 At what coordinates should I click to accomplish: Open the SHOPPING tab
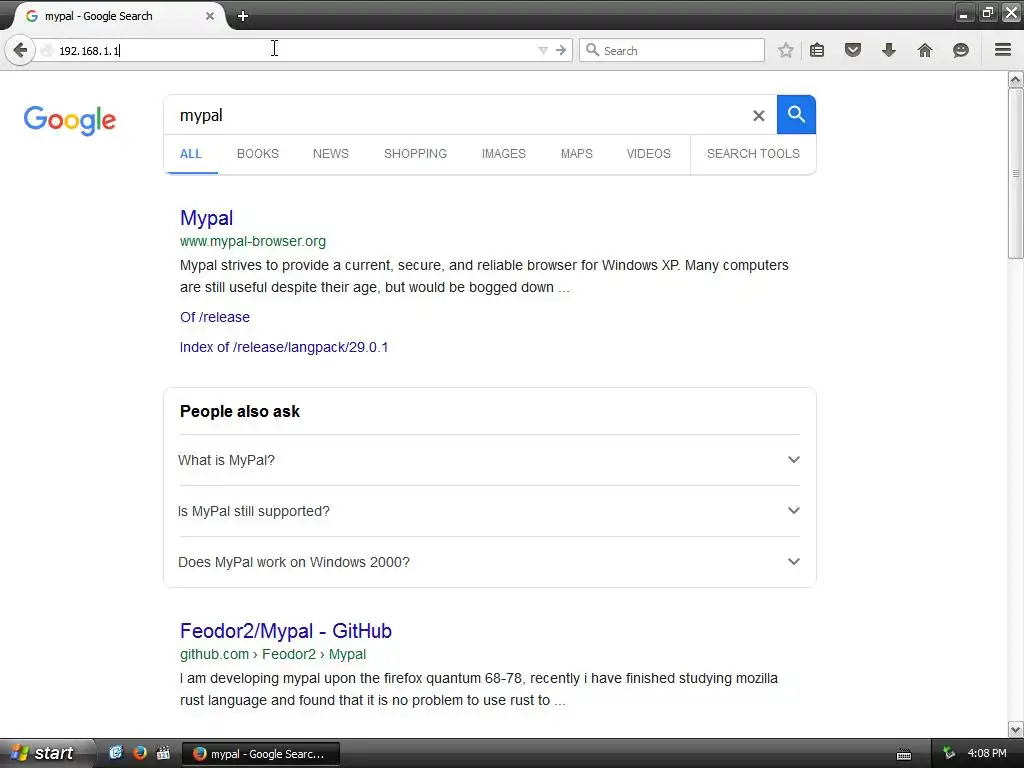click(415, 154)
